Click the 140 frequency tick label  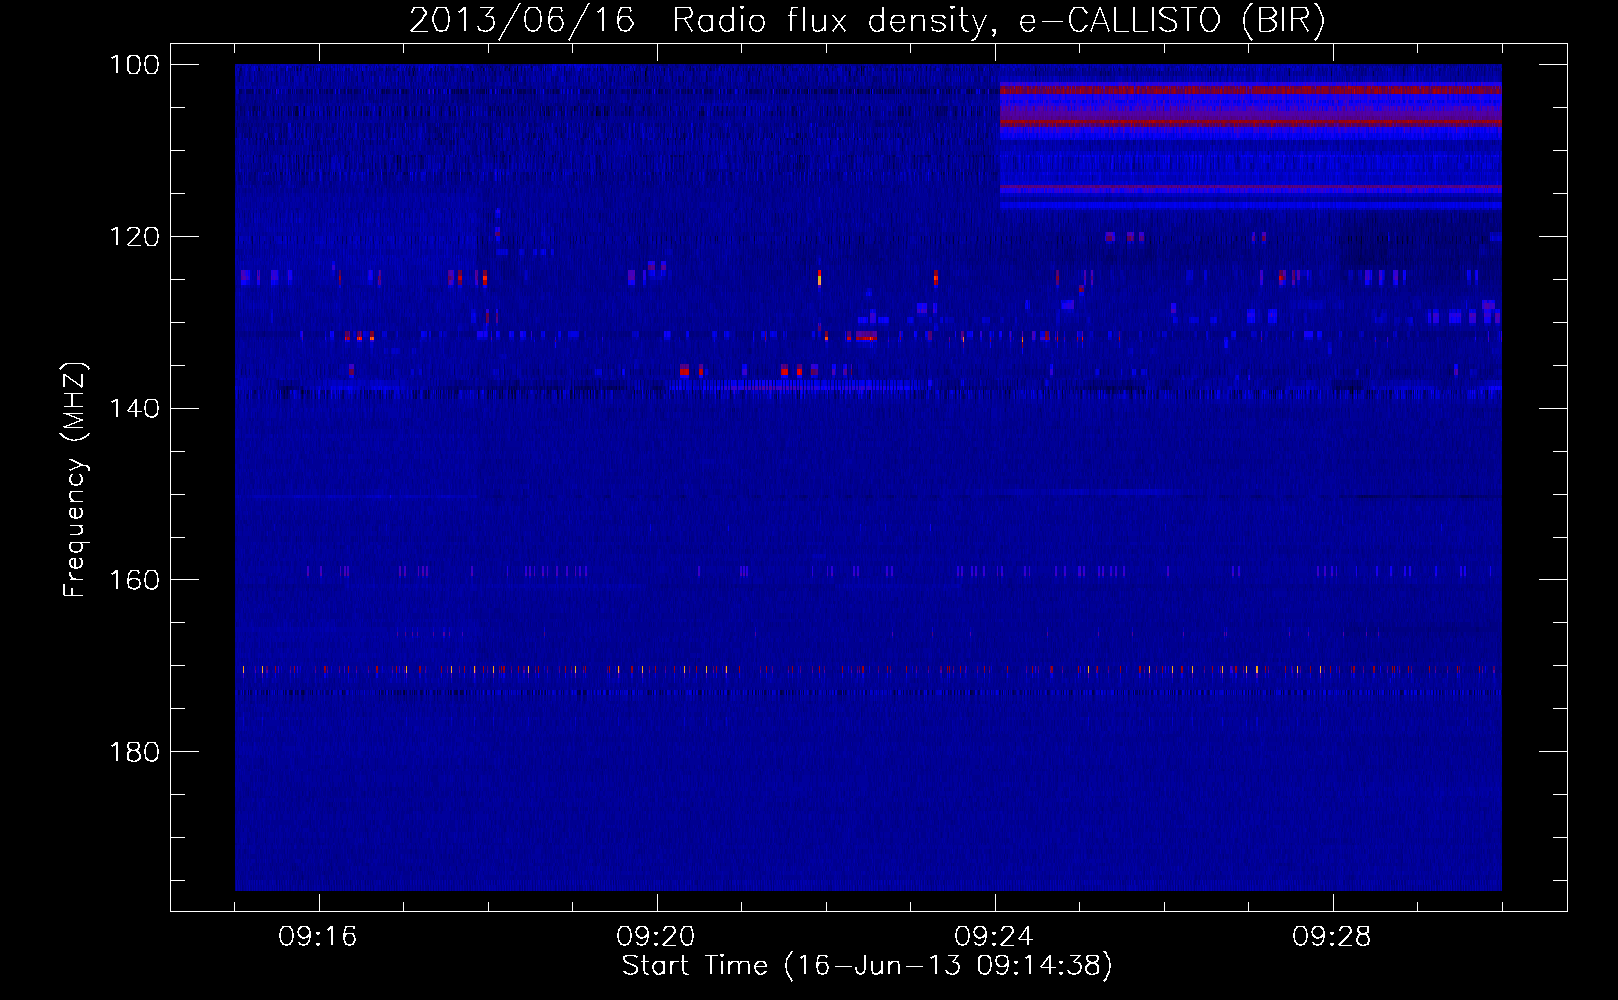point(135,408)
